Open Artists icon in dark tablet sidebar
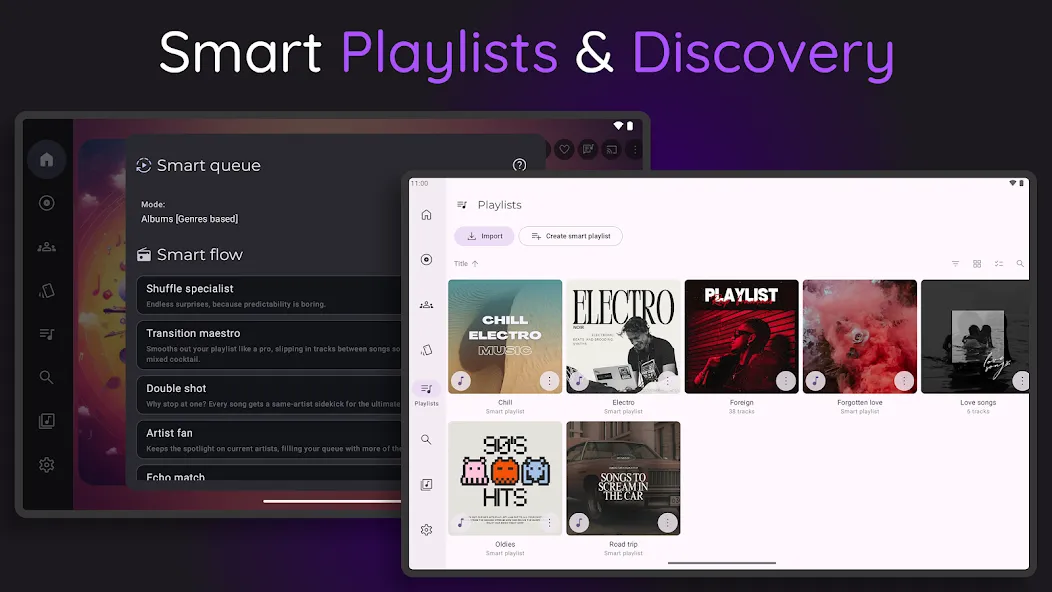The height and width of the screenshot is (592, 1052). pos(46,247)
